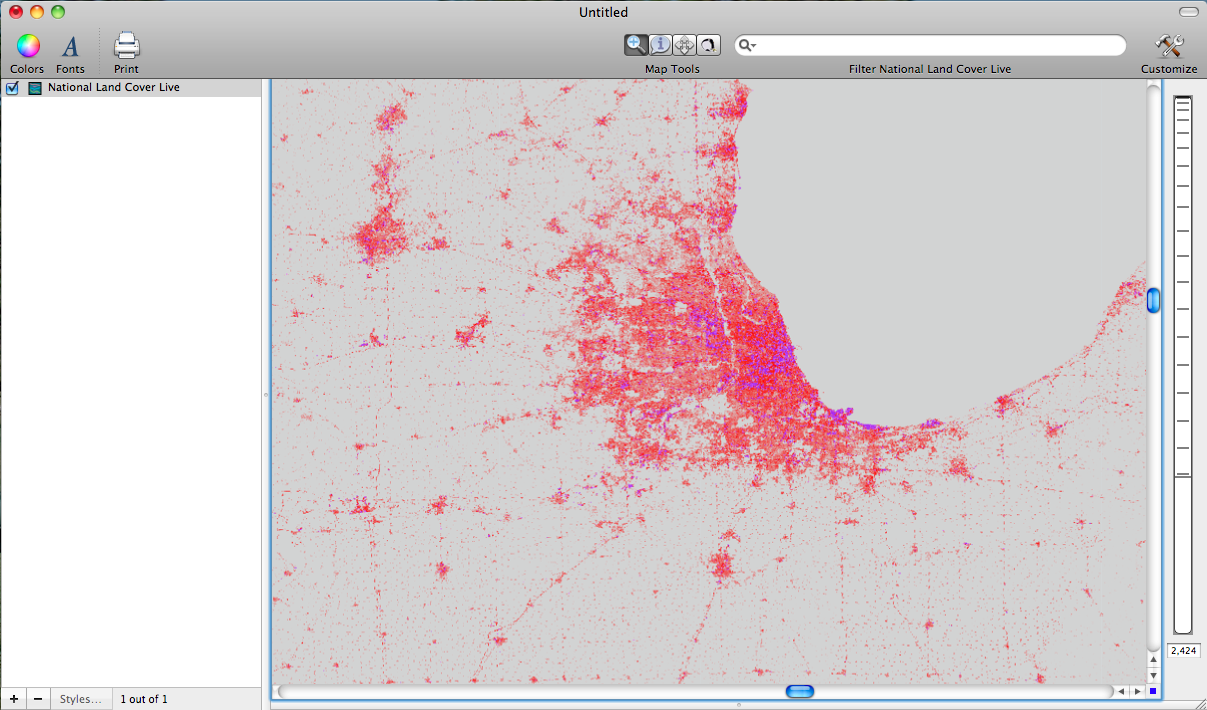The image size is (1207, 710).
Task: Toggle the overview square at bottom-right corner
Action: pos(1153,690)
